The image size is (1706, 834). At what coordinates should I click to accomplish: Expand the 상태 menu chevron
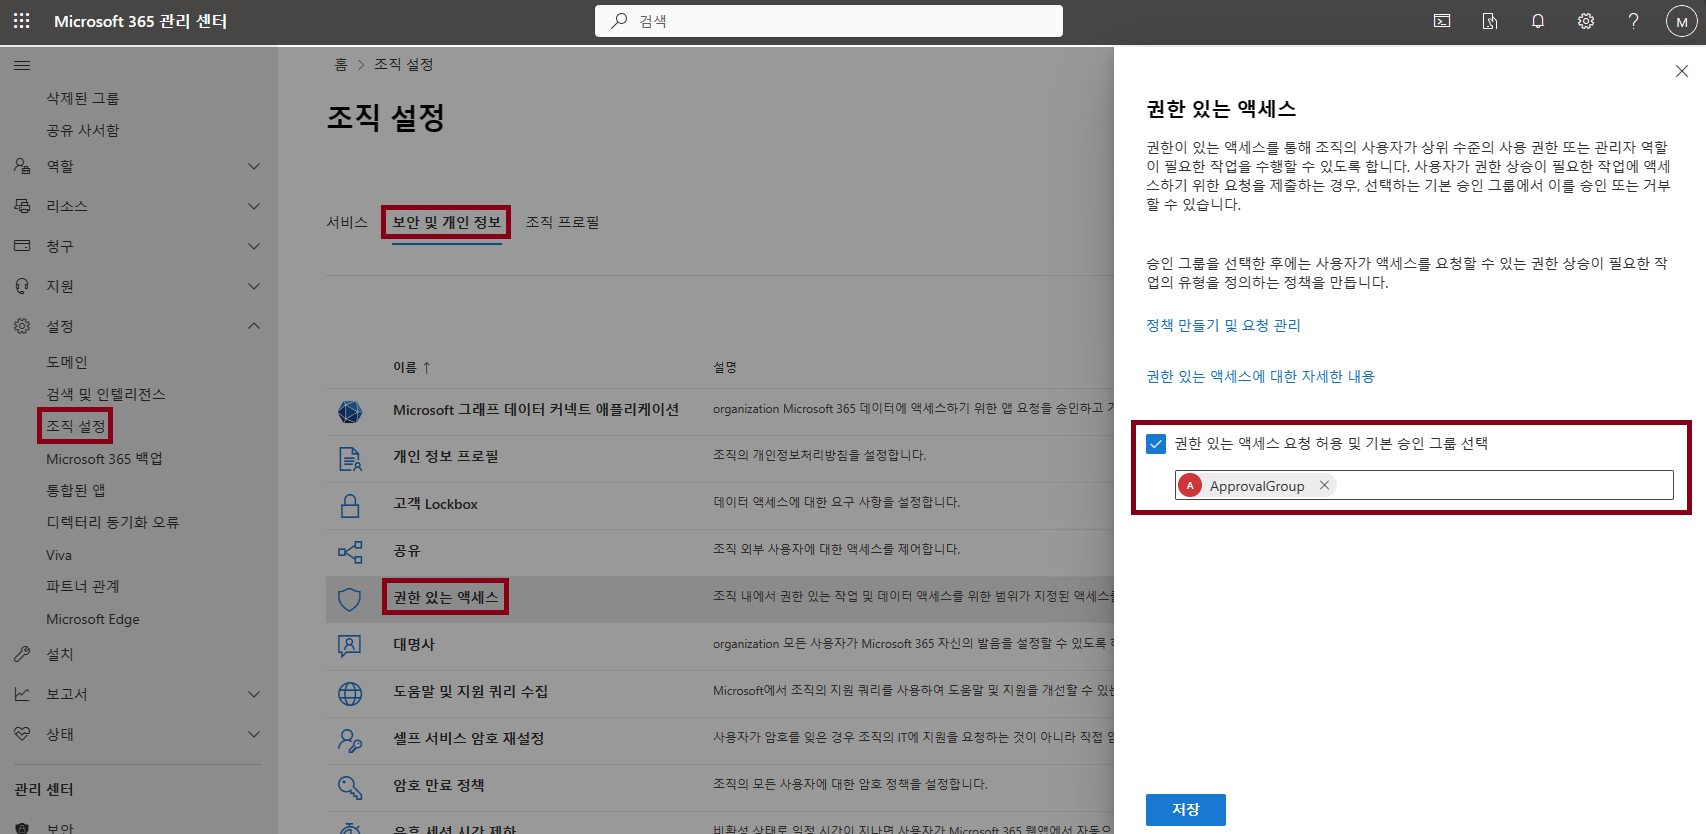(254, 734)
